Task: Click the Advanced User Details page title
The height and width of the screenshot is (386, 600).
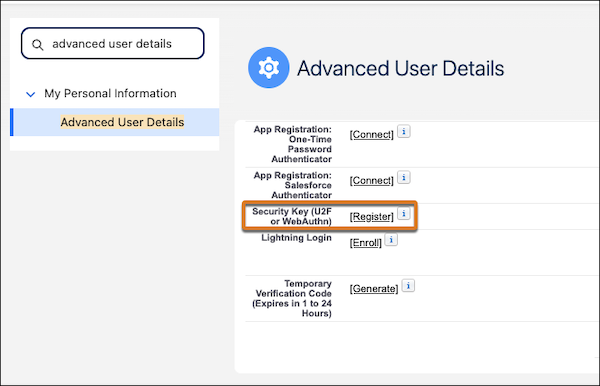Action: pyautogui.click(x=400, y=68)
